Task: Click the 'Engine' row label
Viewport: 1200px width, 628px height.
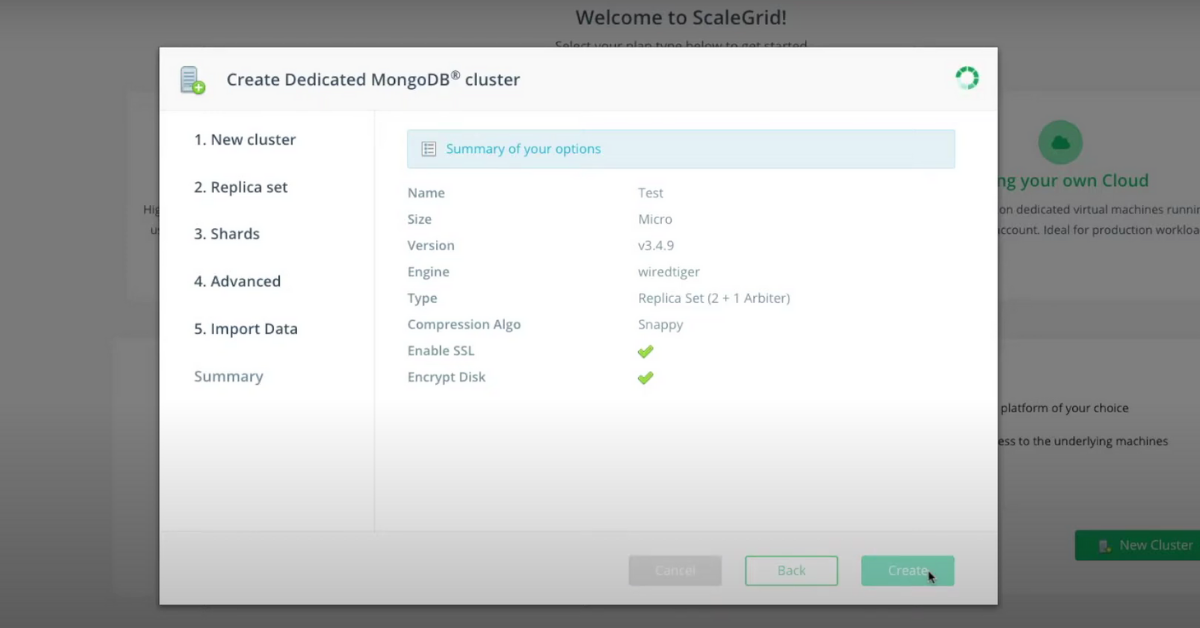Action: point(428,272)
